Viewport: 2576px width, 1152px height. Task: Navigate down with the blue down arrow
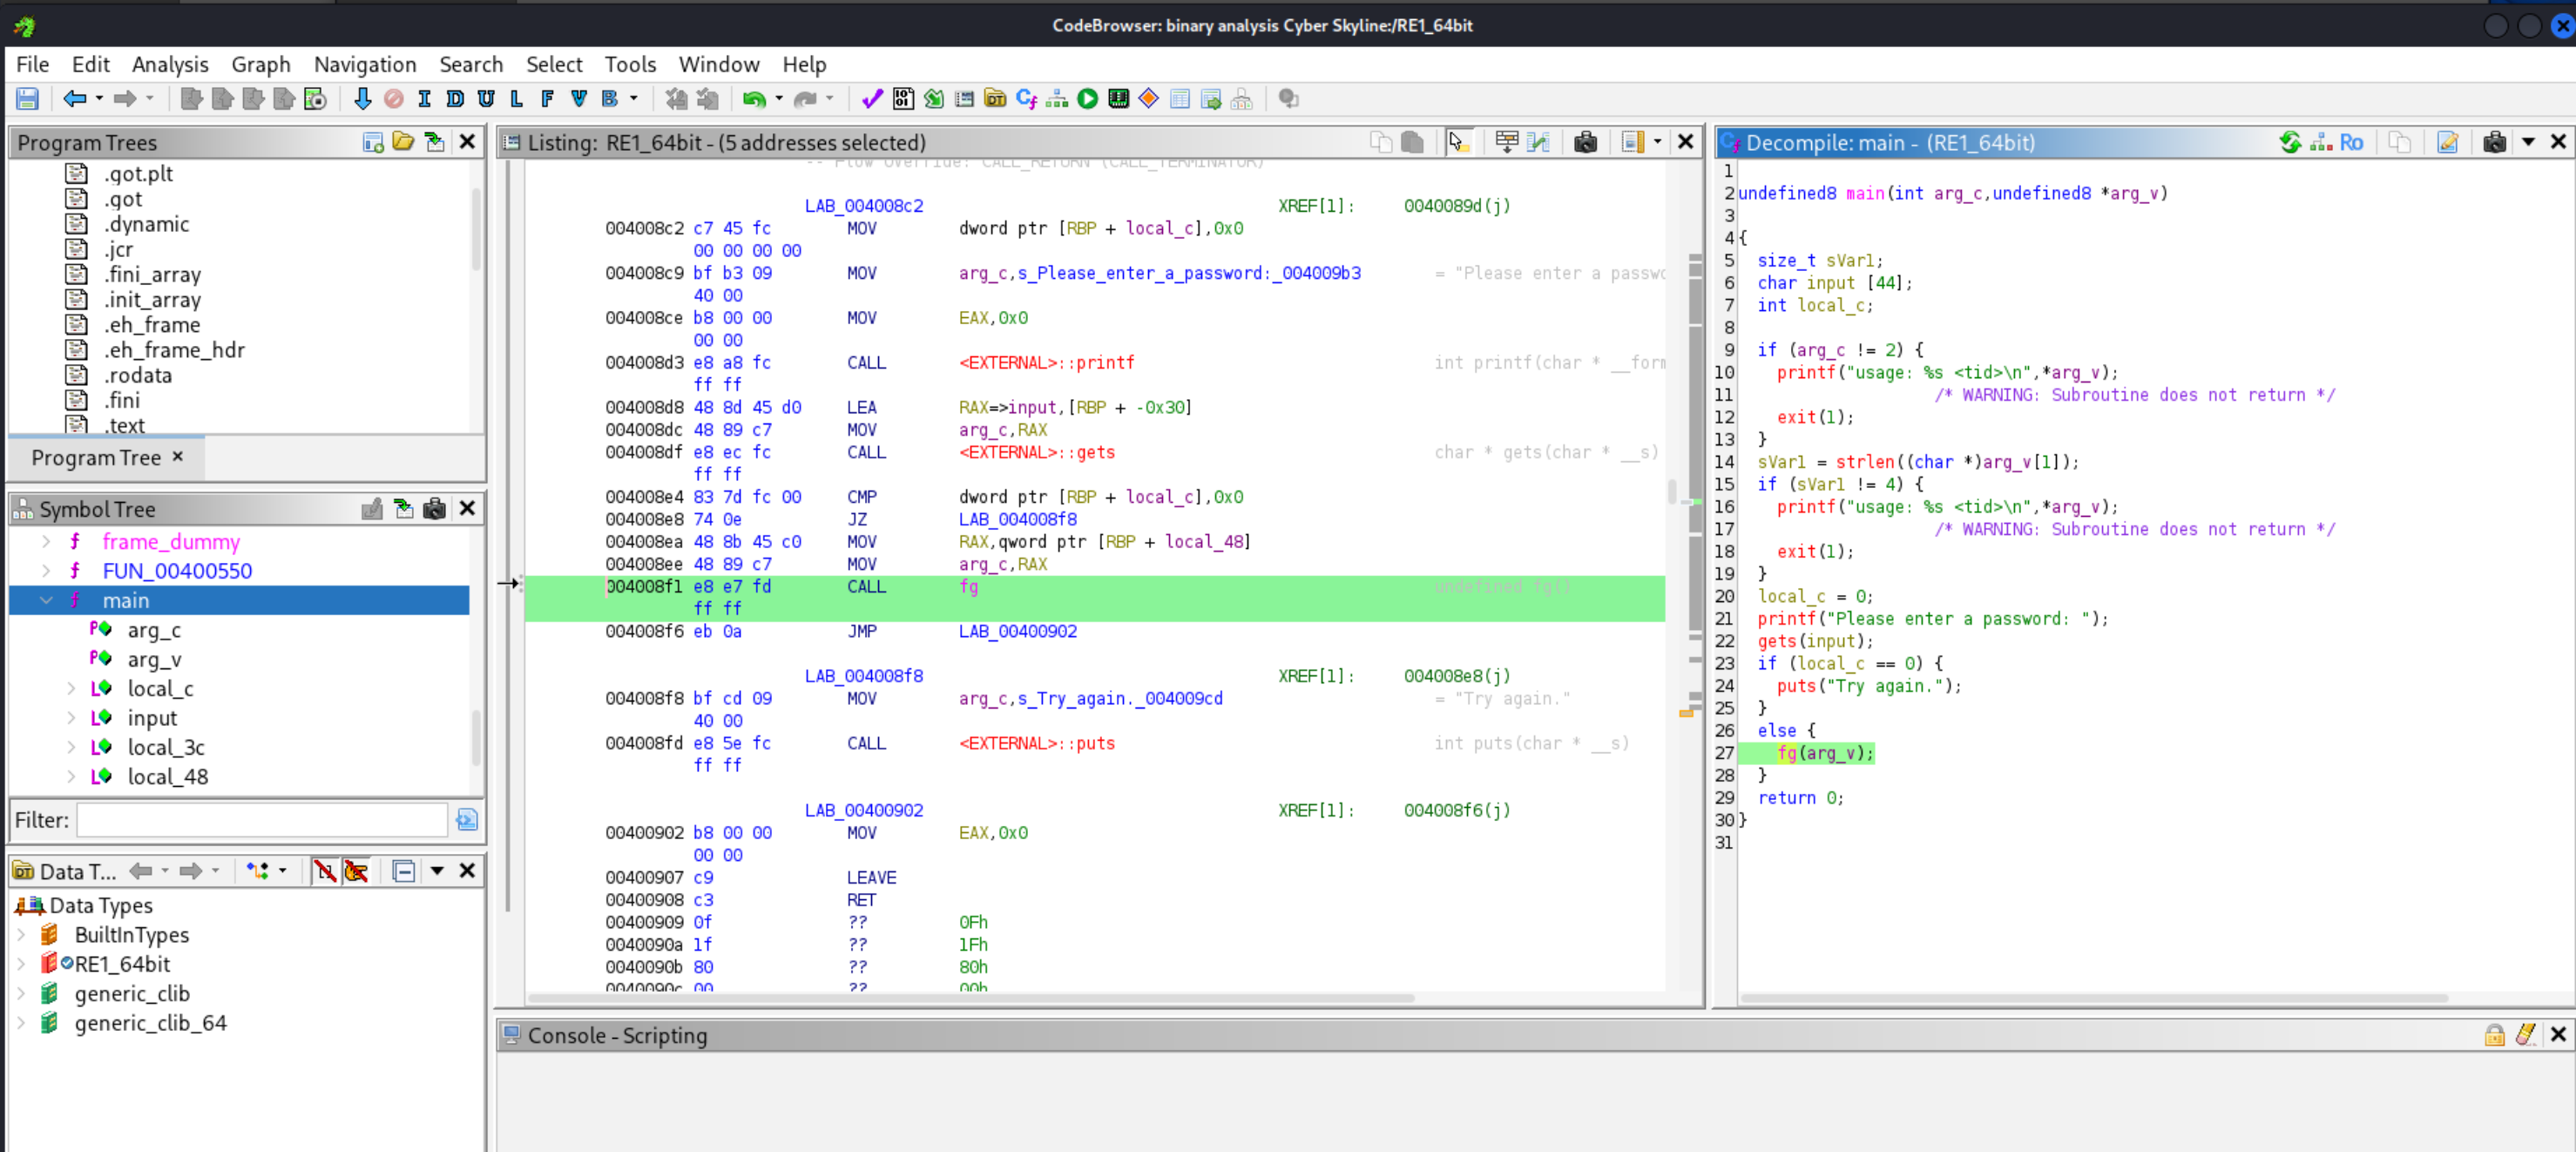[x=362, y=98]
